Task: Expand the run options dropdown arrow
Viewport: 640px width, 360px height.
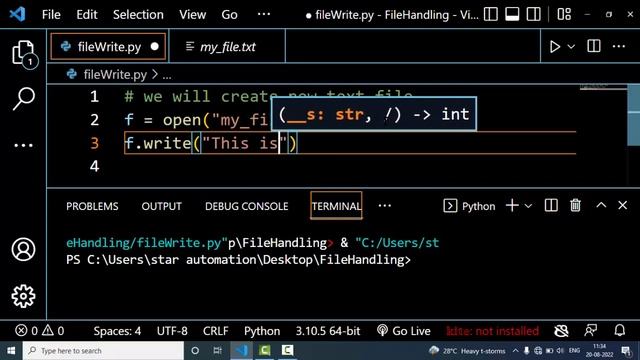Action: 571,47
